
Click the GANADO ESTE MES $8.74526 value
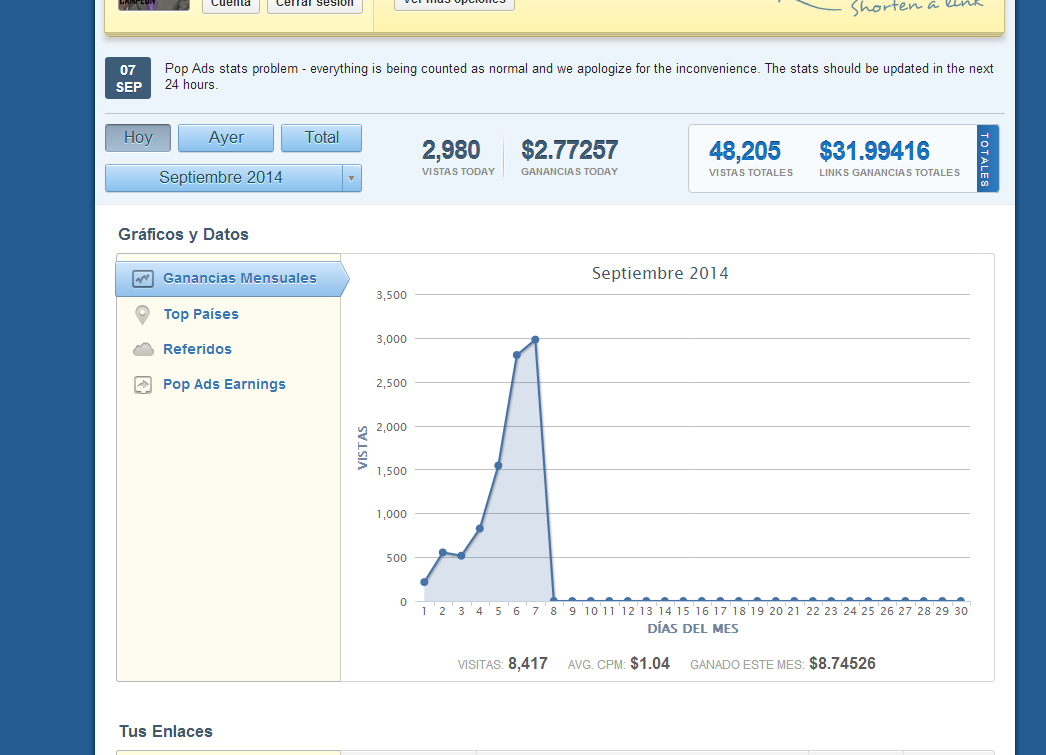782,664
